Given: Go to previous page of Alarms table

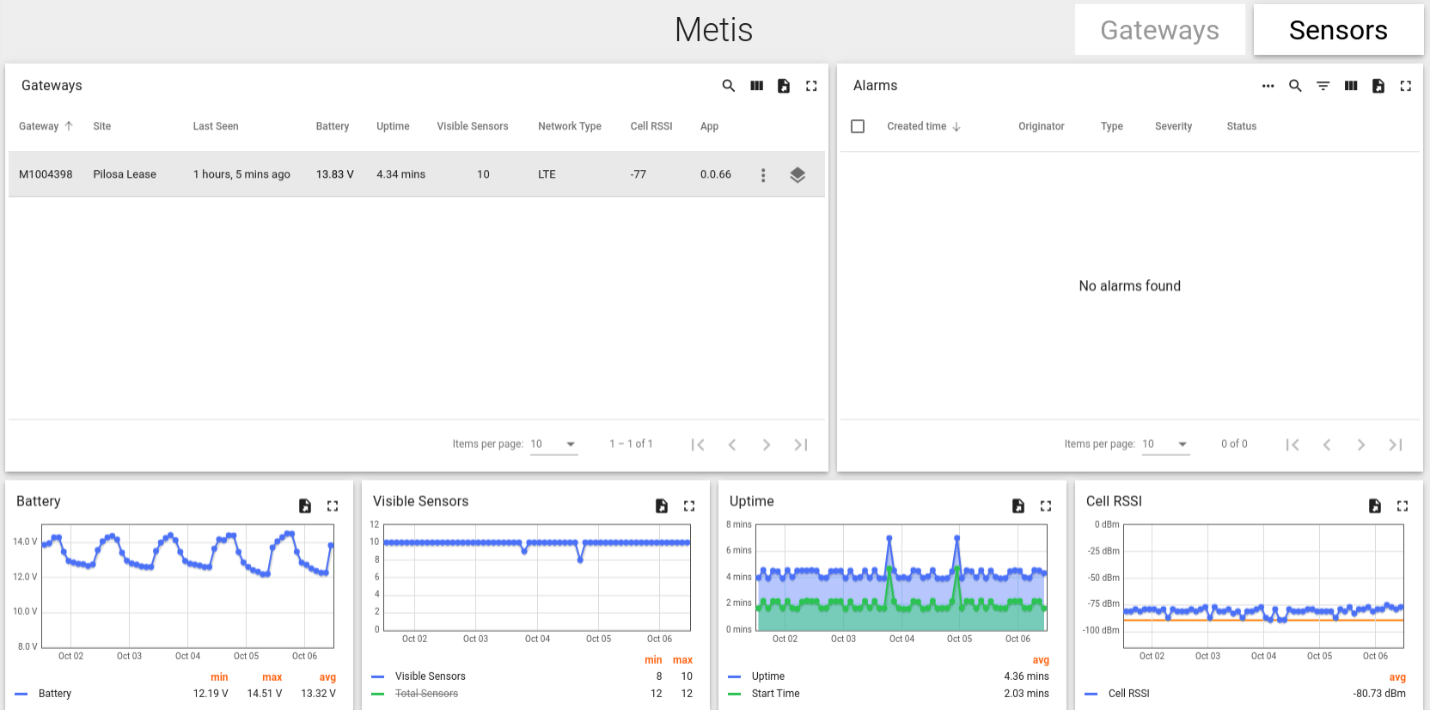Looking at the screenshot, I should [x=1326, y=445].
